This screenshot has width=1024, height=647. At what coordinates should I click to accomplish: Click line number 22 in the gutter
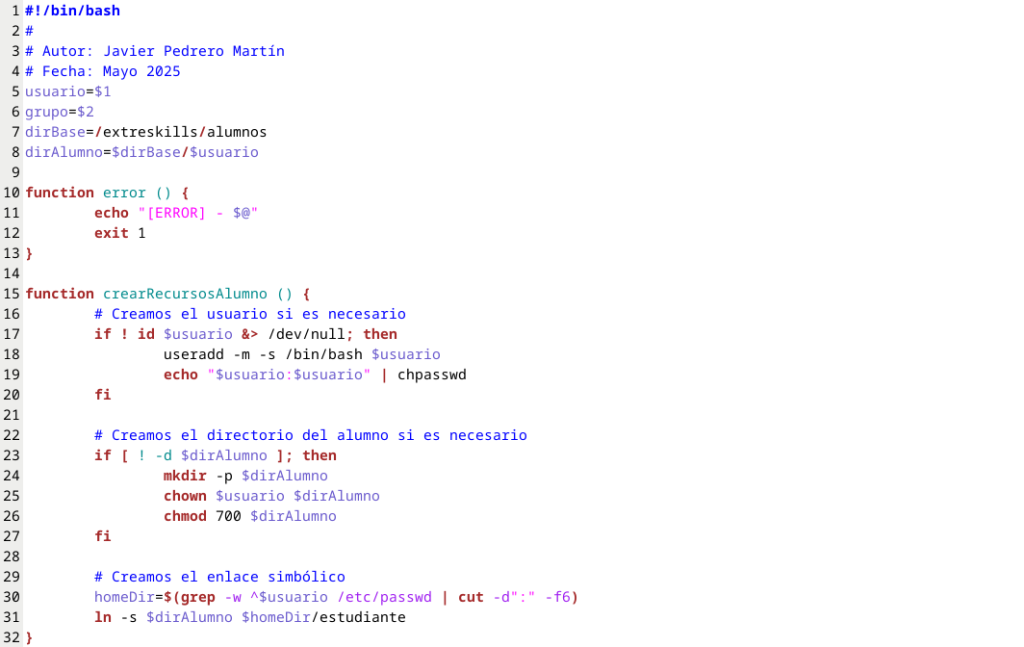point(12,435)
